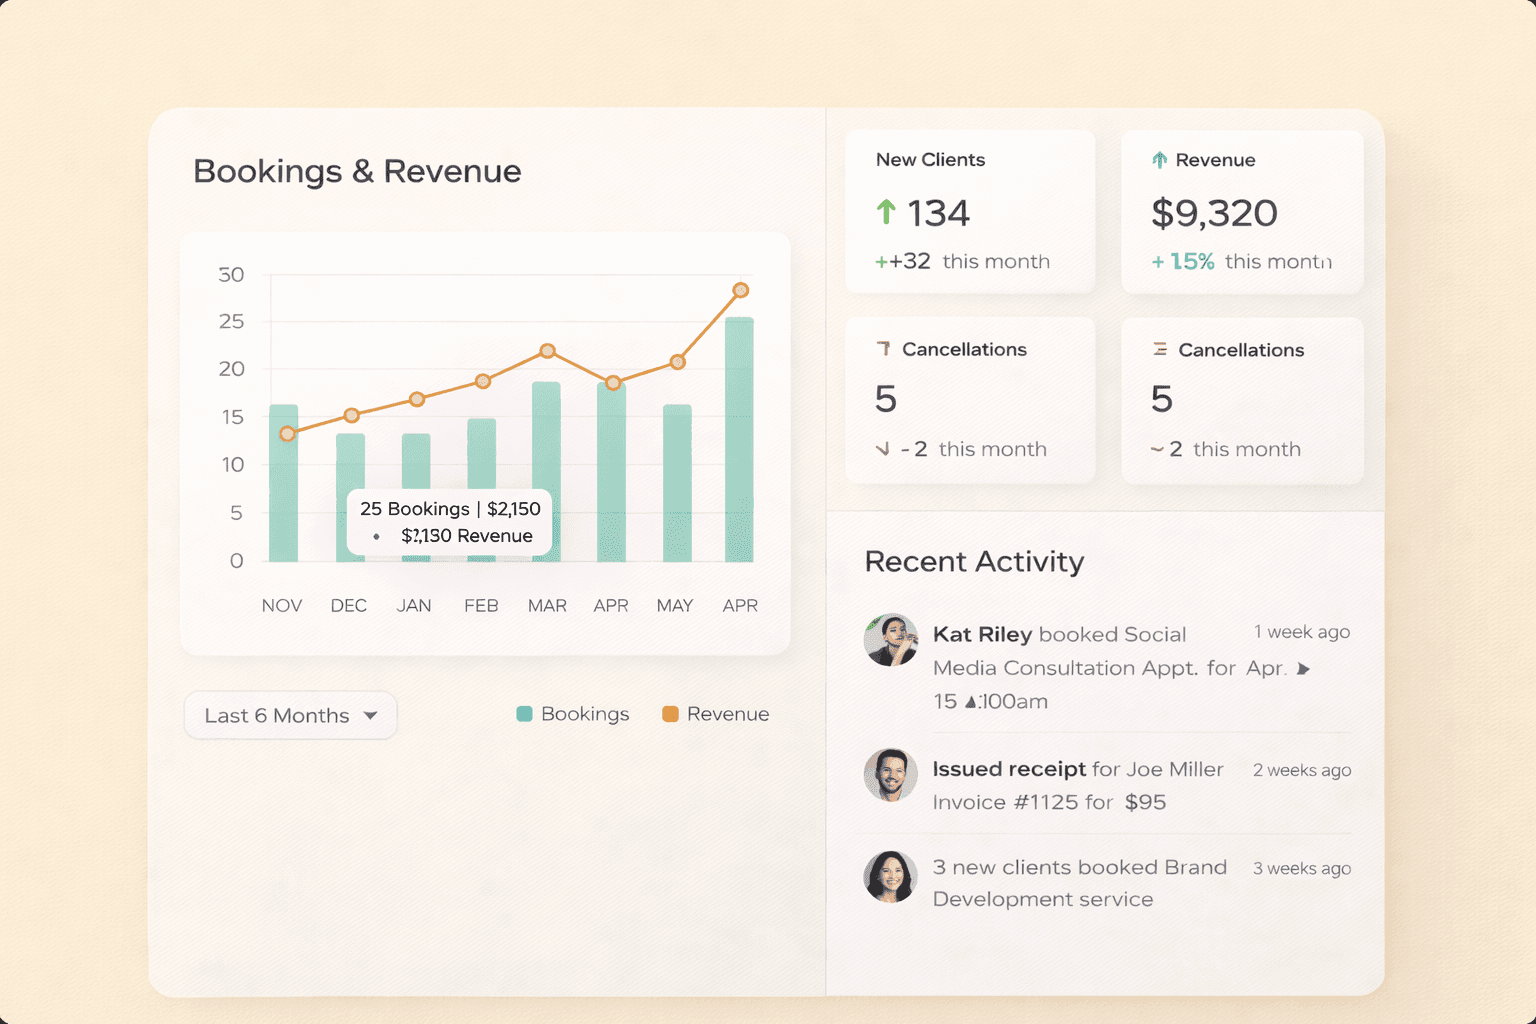The width and height of the screenshot is (1536, 1024).
Task: Open the 3 new clients booked activity
Action: 1079,883
